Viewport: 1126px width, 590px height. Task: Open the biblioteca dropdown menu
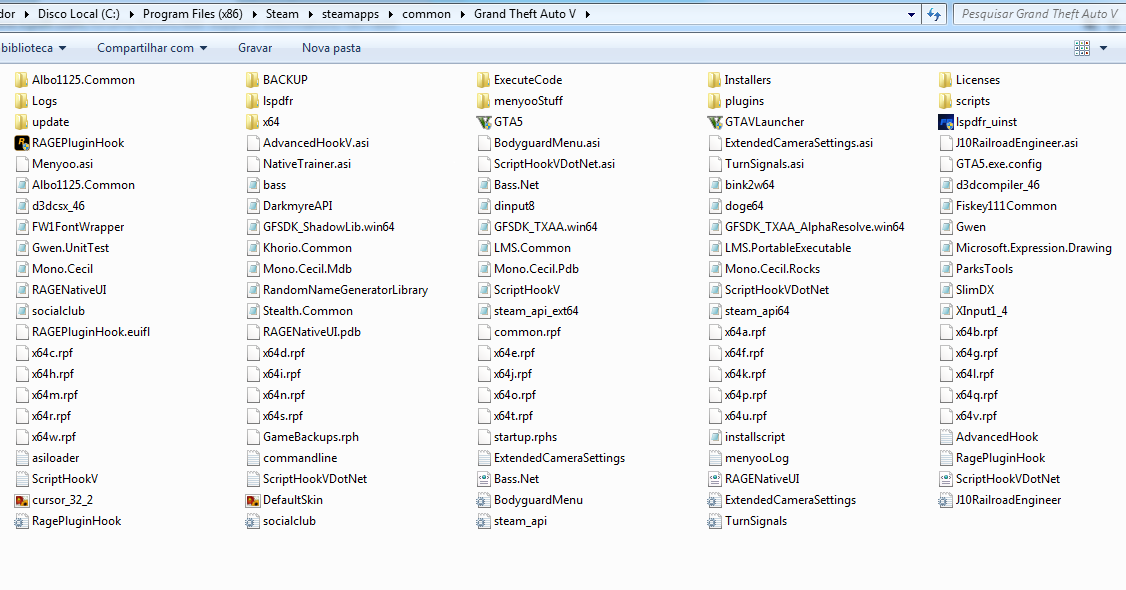coord(34,48)
